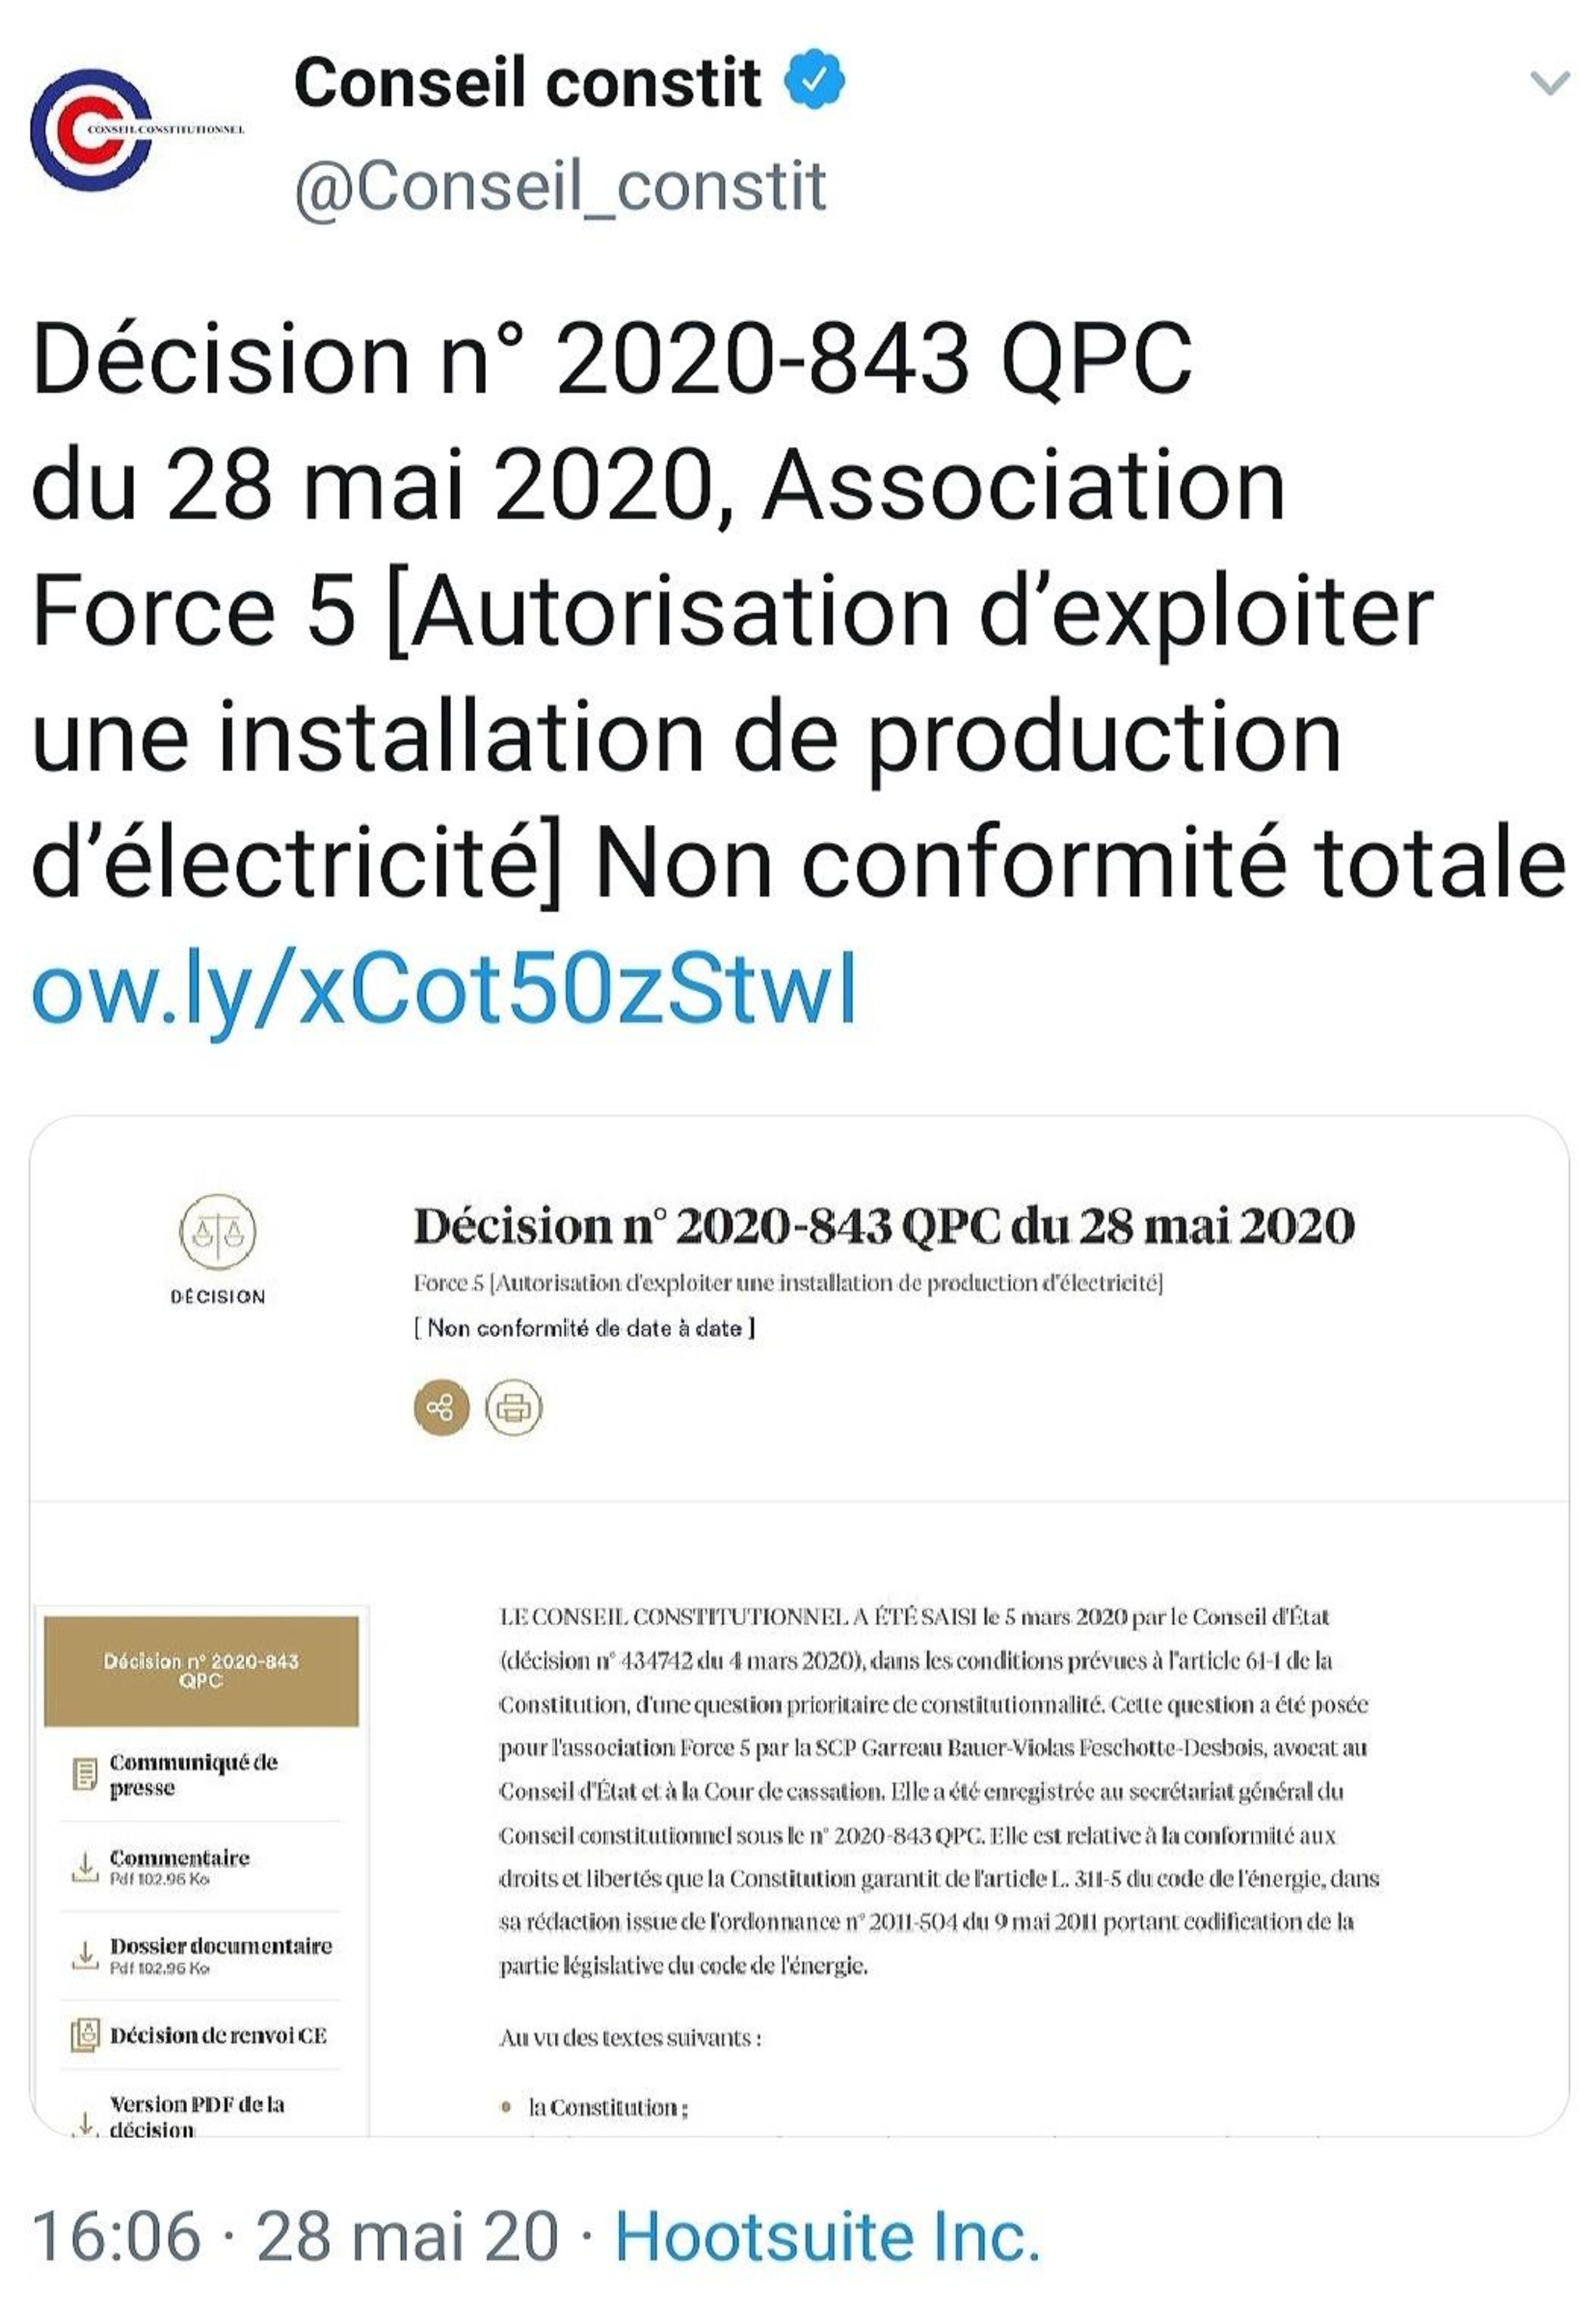Select the Décision n° 2020-843 QPC tab
The width and height of the screenshot is (1596, 2318).
point(201,1670)
